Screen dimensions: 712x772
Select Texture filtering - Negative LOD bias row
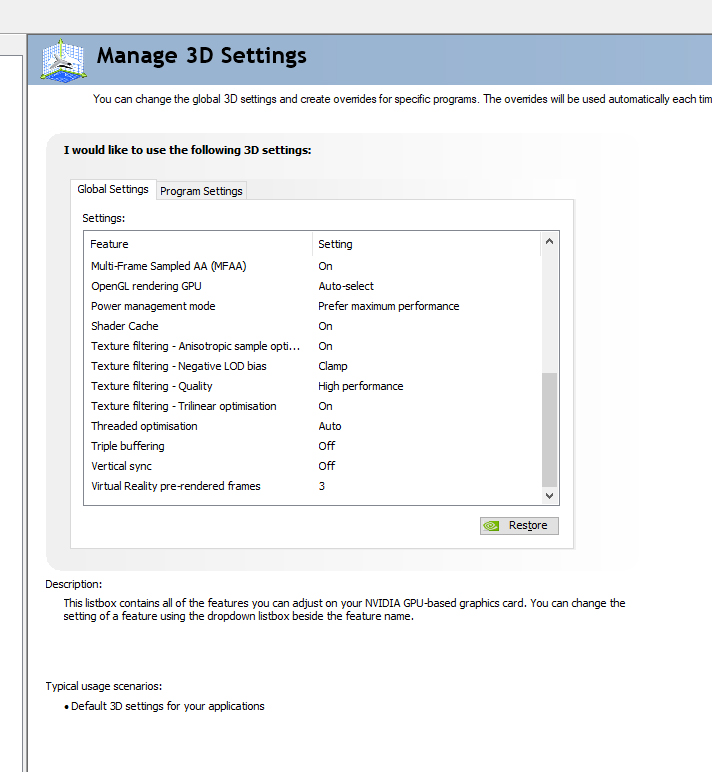pyautogui.click(x=178, y=366)
